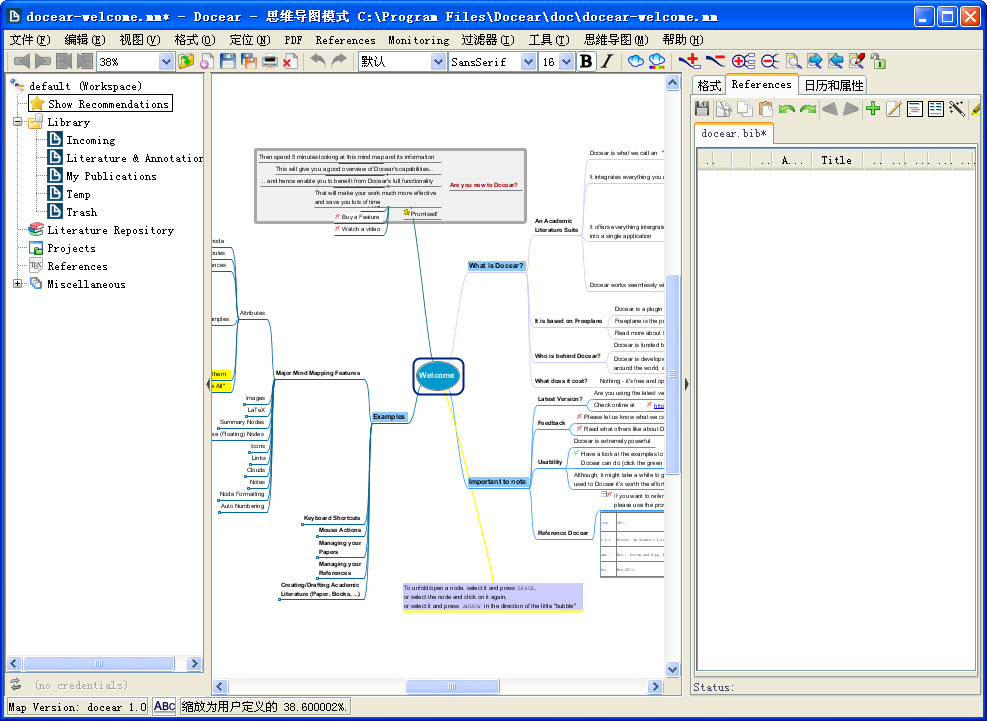Select the docear.bib* tab
The width and height of the screenshot is (987, 721).
[x=734, y=133]
